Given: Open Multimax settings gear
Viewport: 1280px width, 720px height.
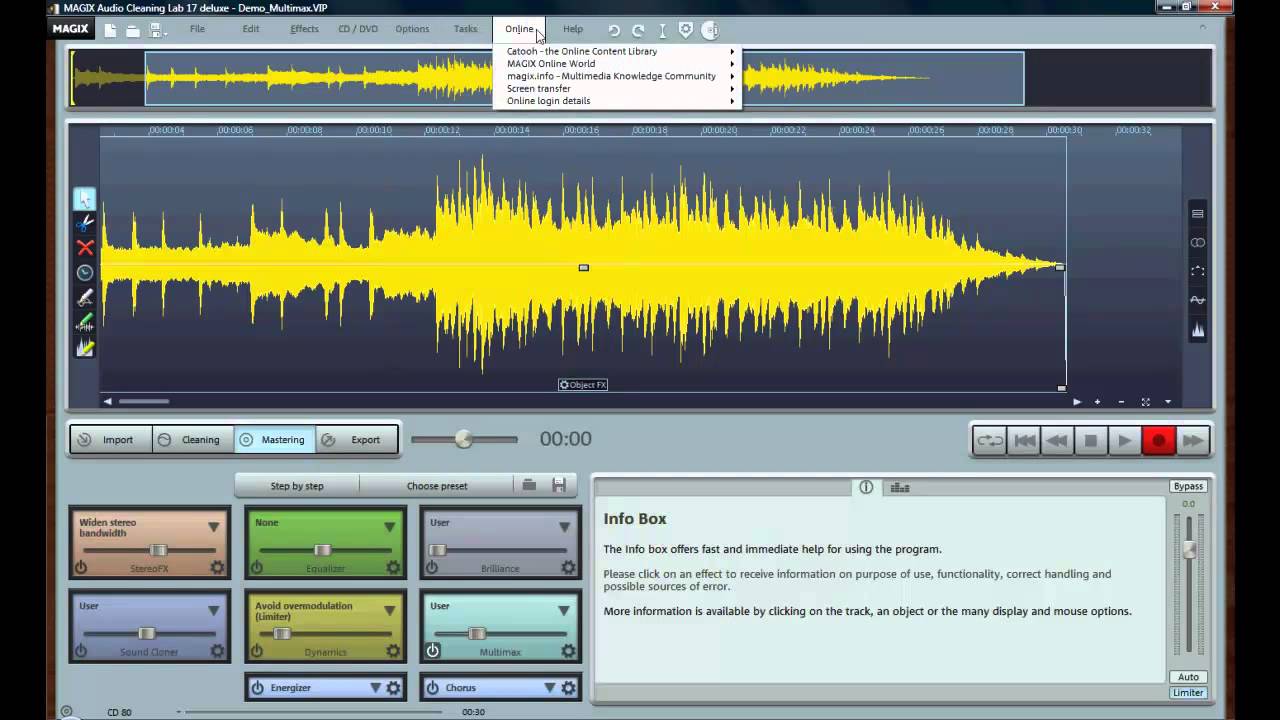Looking at the screenshot, I should pos(568,651).
